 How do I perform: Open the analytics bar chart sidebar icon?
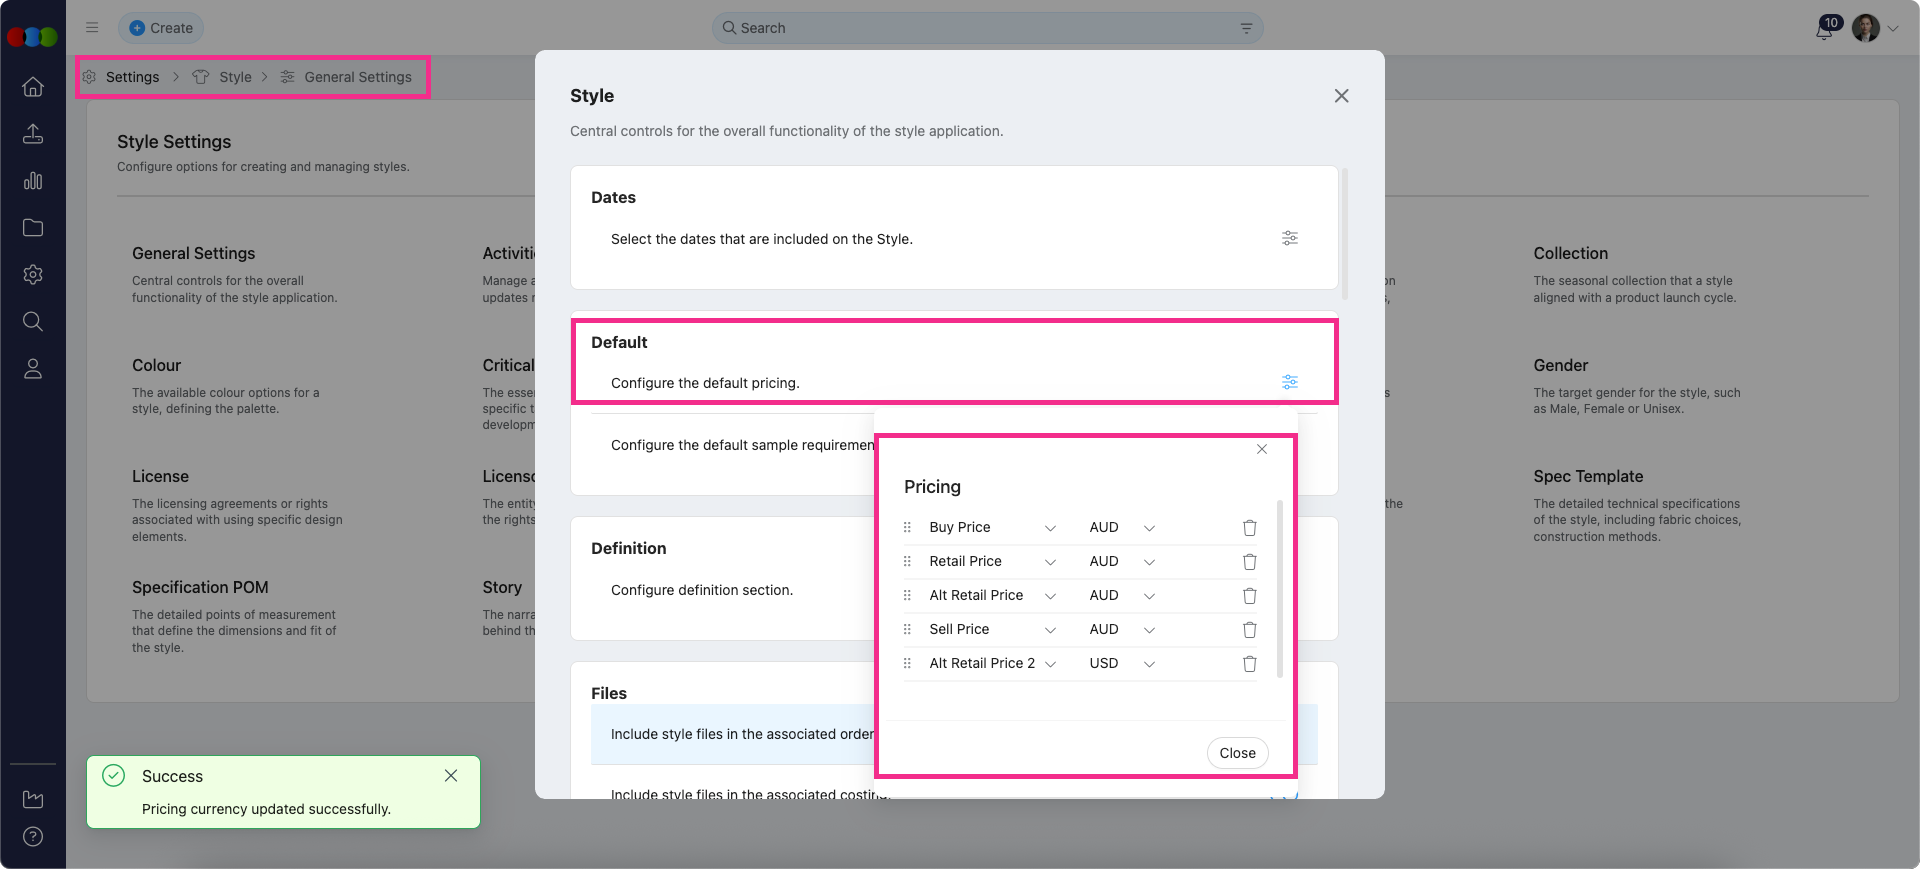pyautogui.click(x=33, y=181)
